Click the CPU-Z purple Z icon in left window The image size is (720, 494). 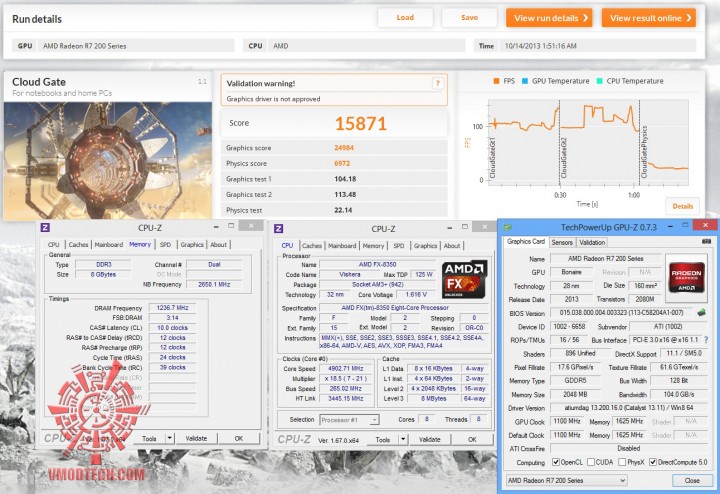(x=45, y=227)
